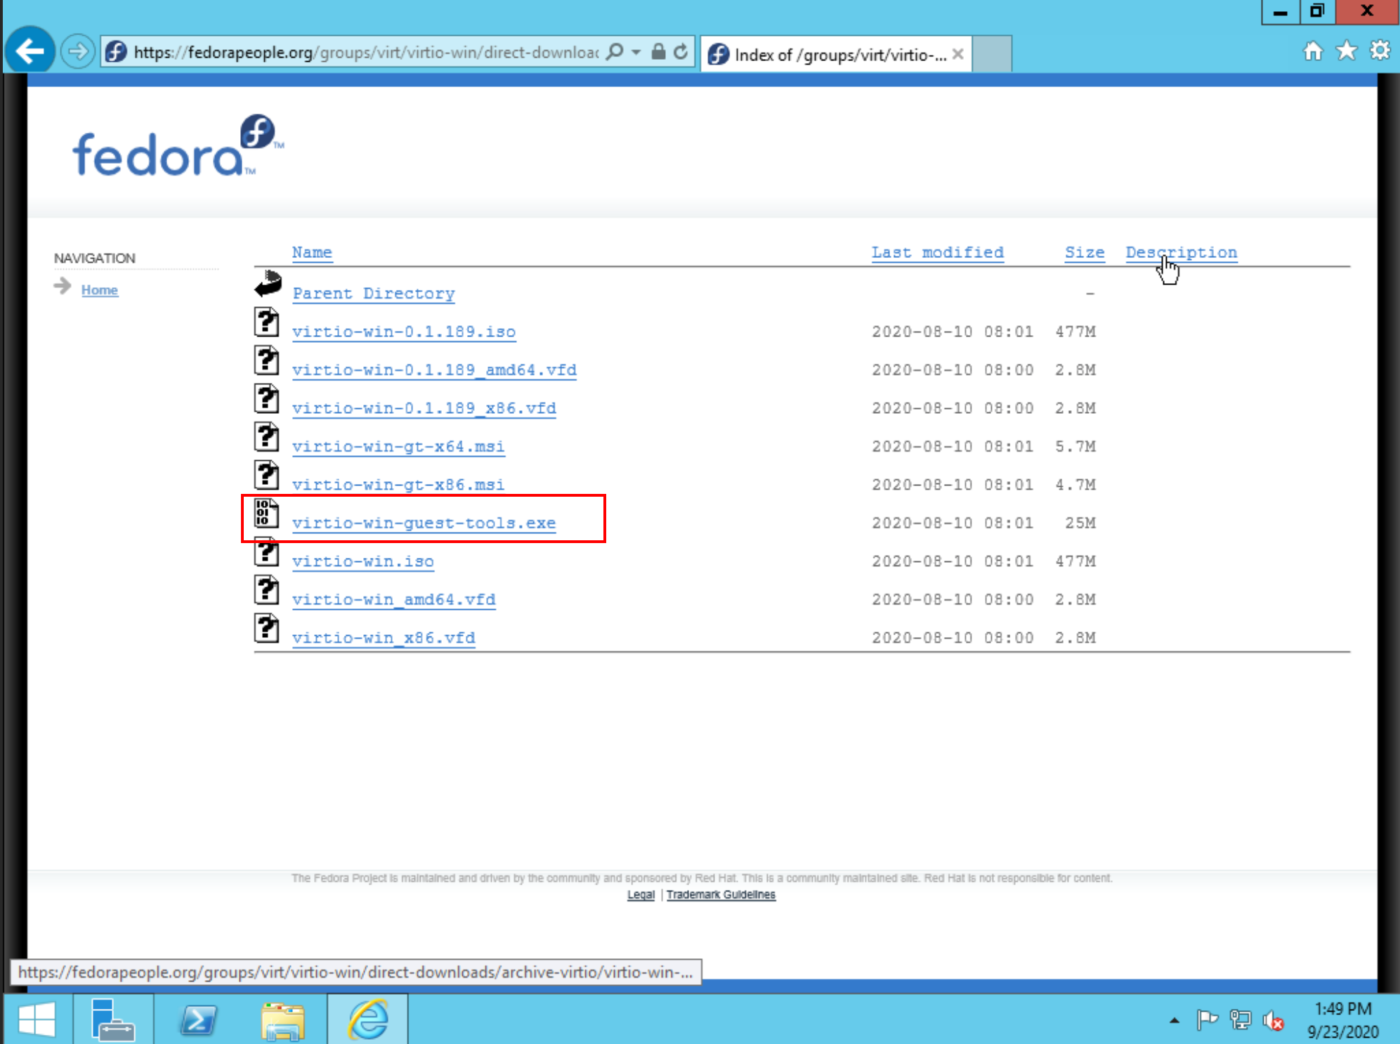Launch PowerShell from the taskbar
This screenshot has height=1044, width=1400.
coord(198,1019)
